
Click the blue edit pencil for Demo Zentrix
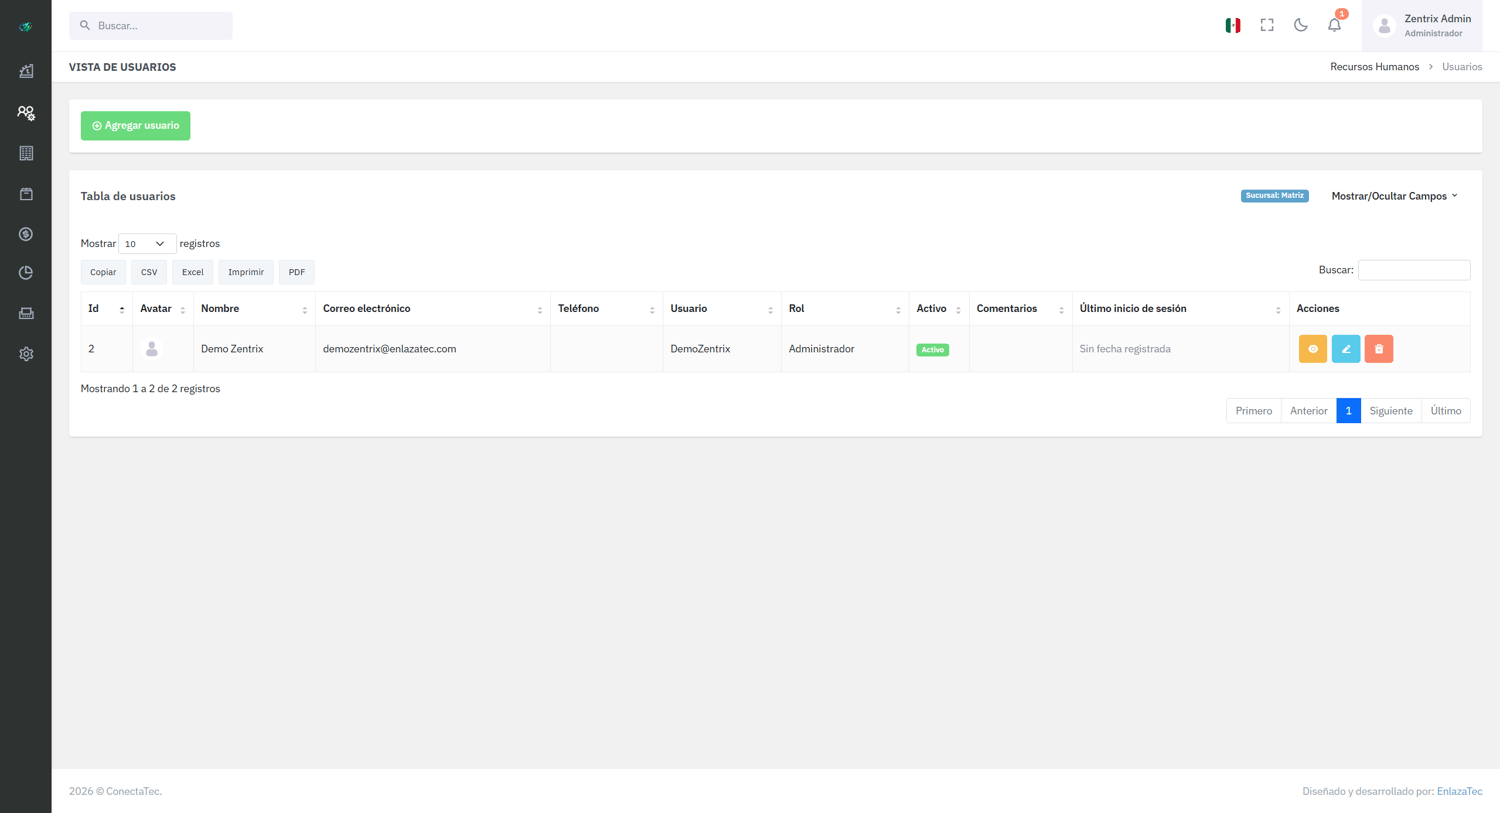(x=1345, y=349)
